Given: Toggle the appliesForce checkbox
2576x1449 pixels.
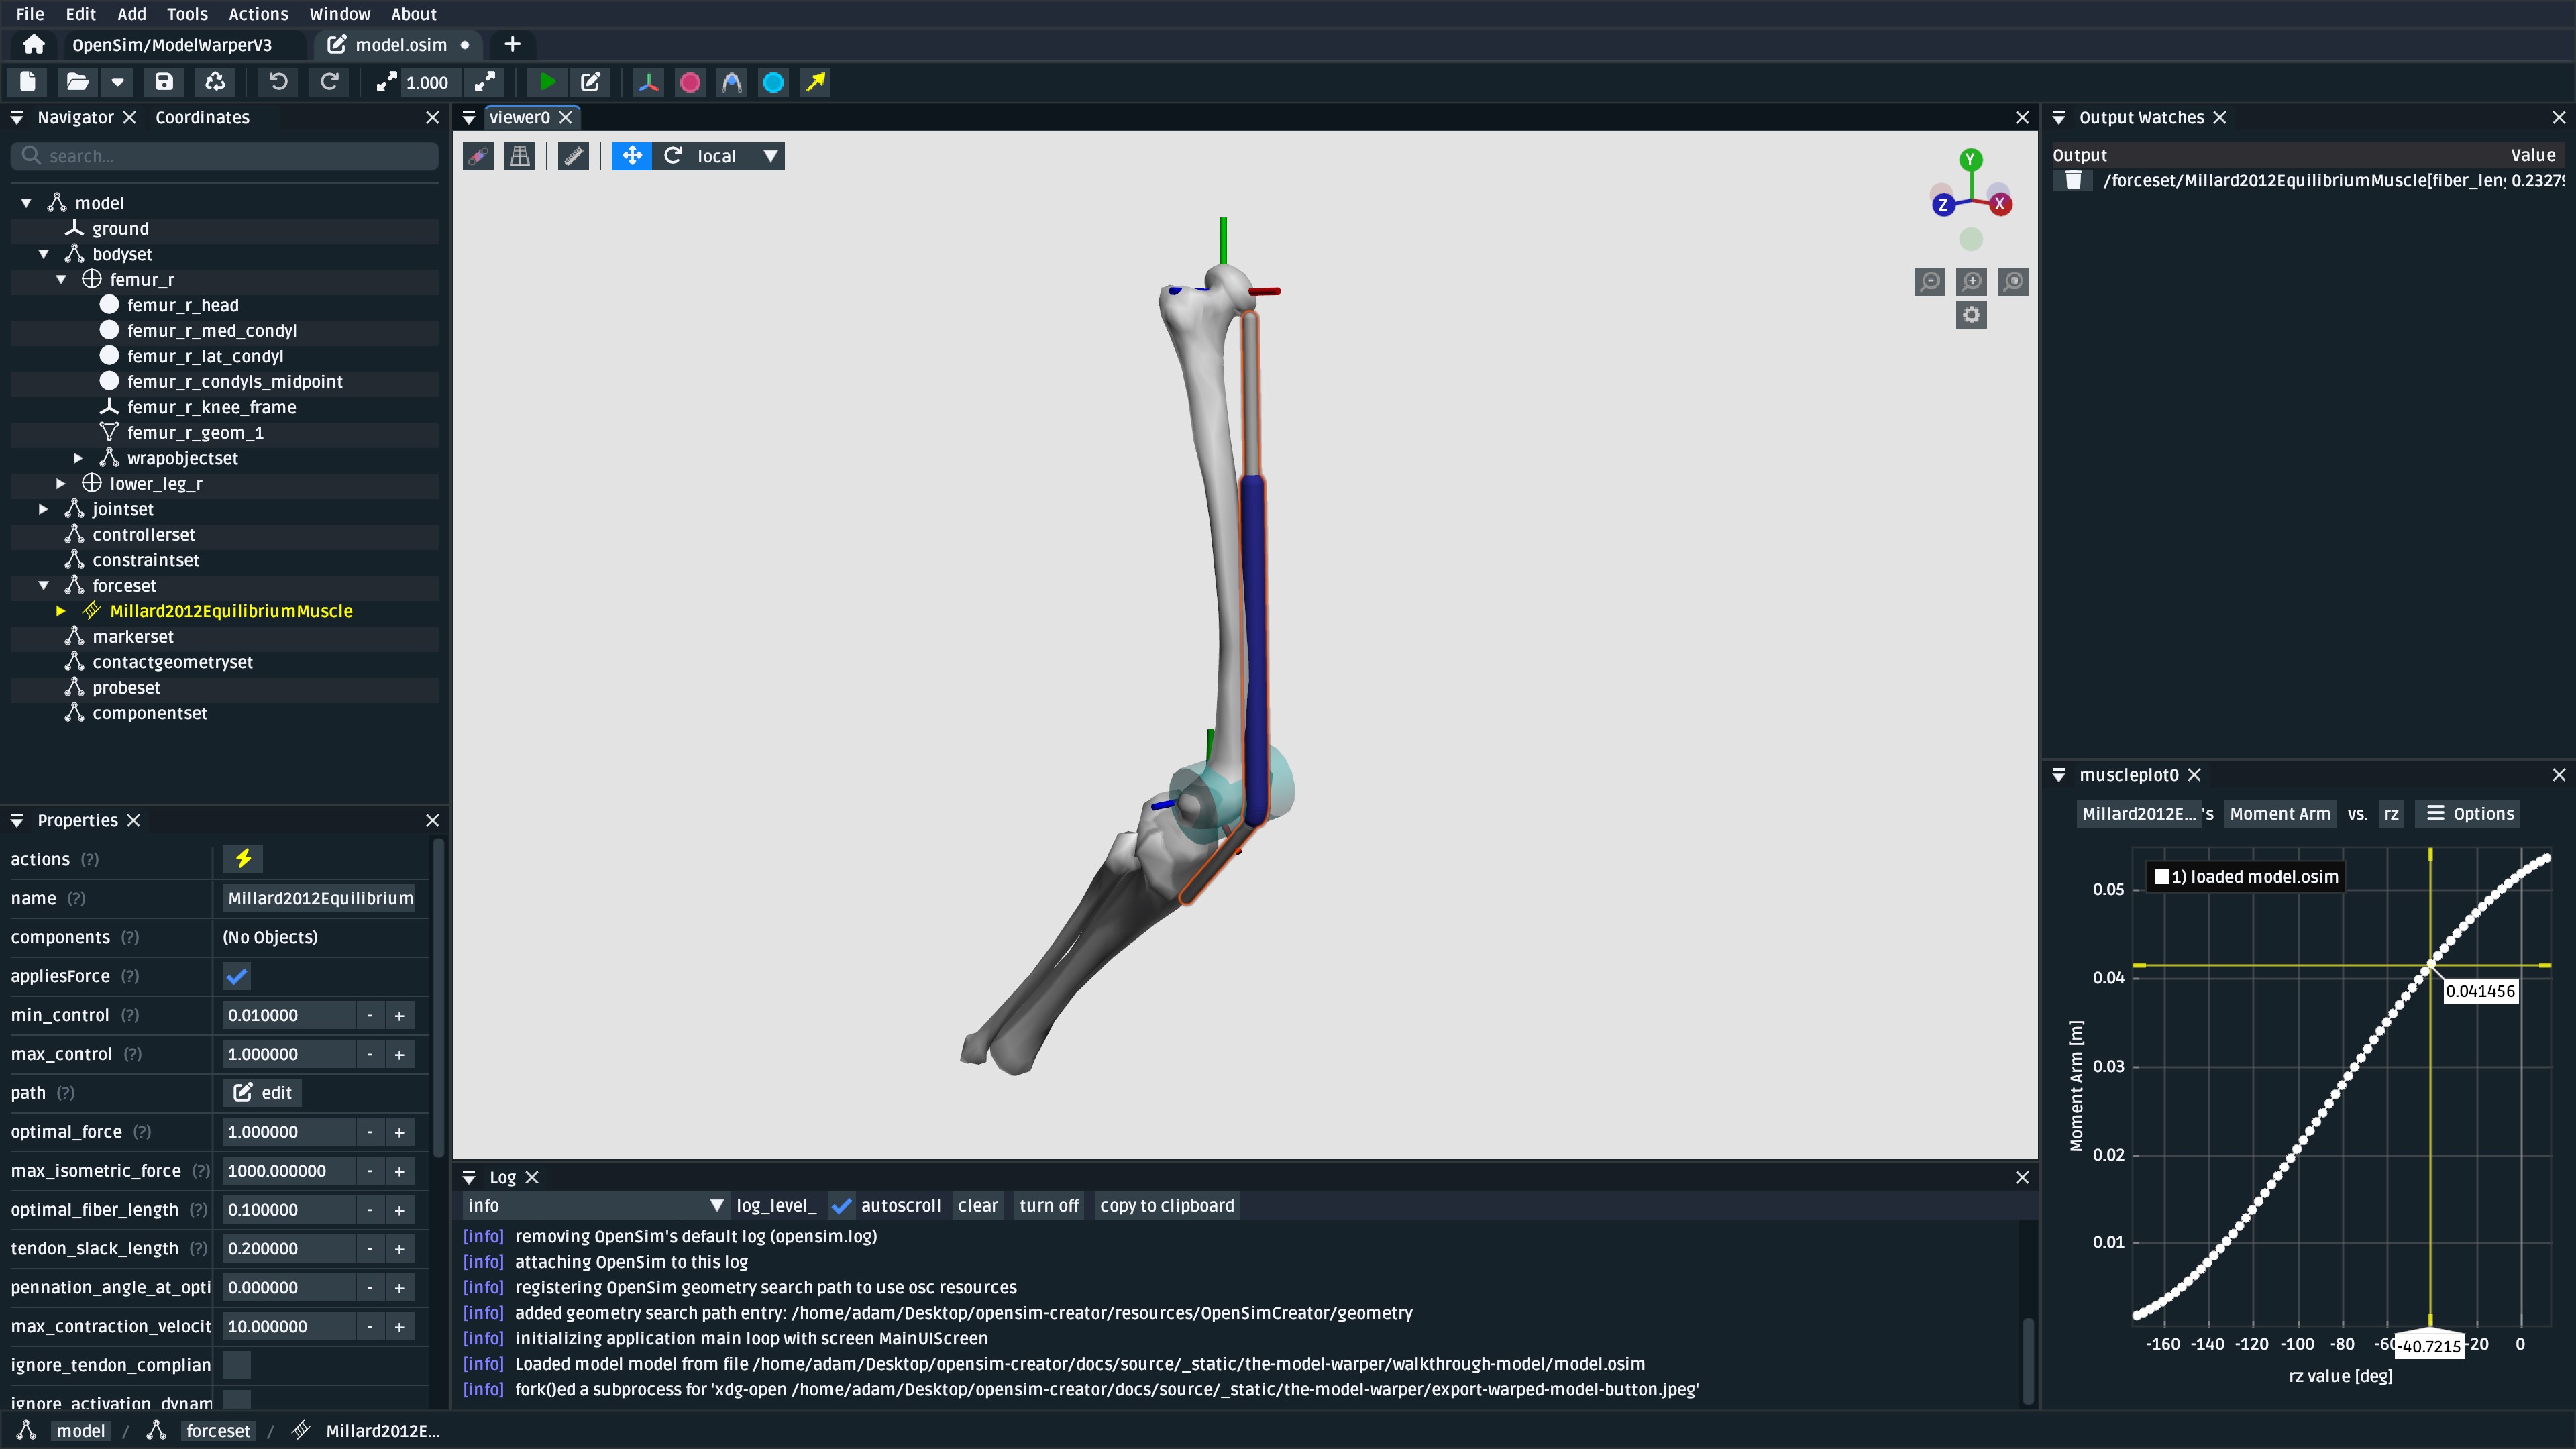Looking at the screenshot, I should click(x=237, y=976).
